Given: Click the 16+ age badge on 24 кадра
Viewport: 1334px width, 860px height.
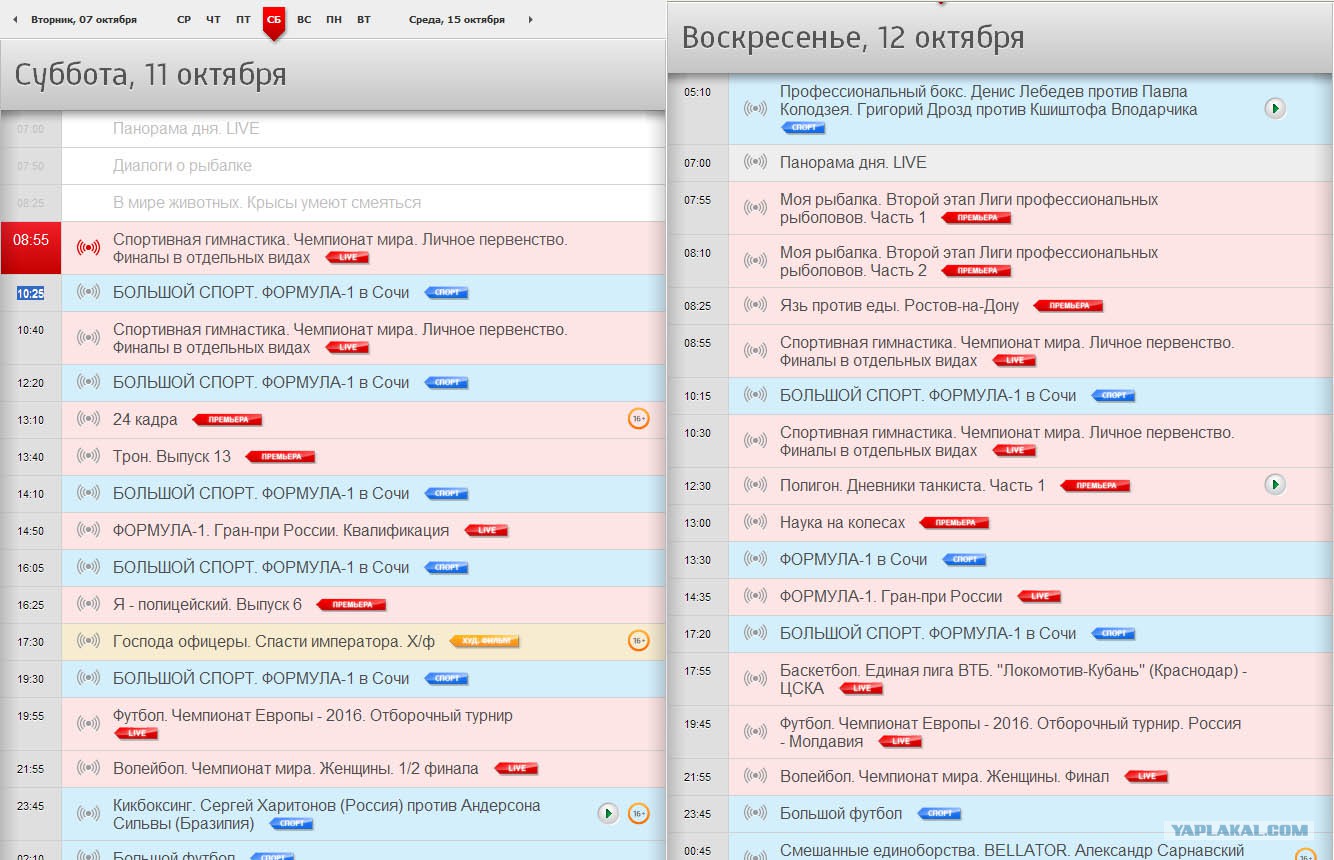Looking at the screenshot, I should point(638,419).
